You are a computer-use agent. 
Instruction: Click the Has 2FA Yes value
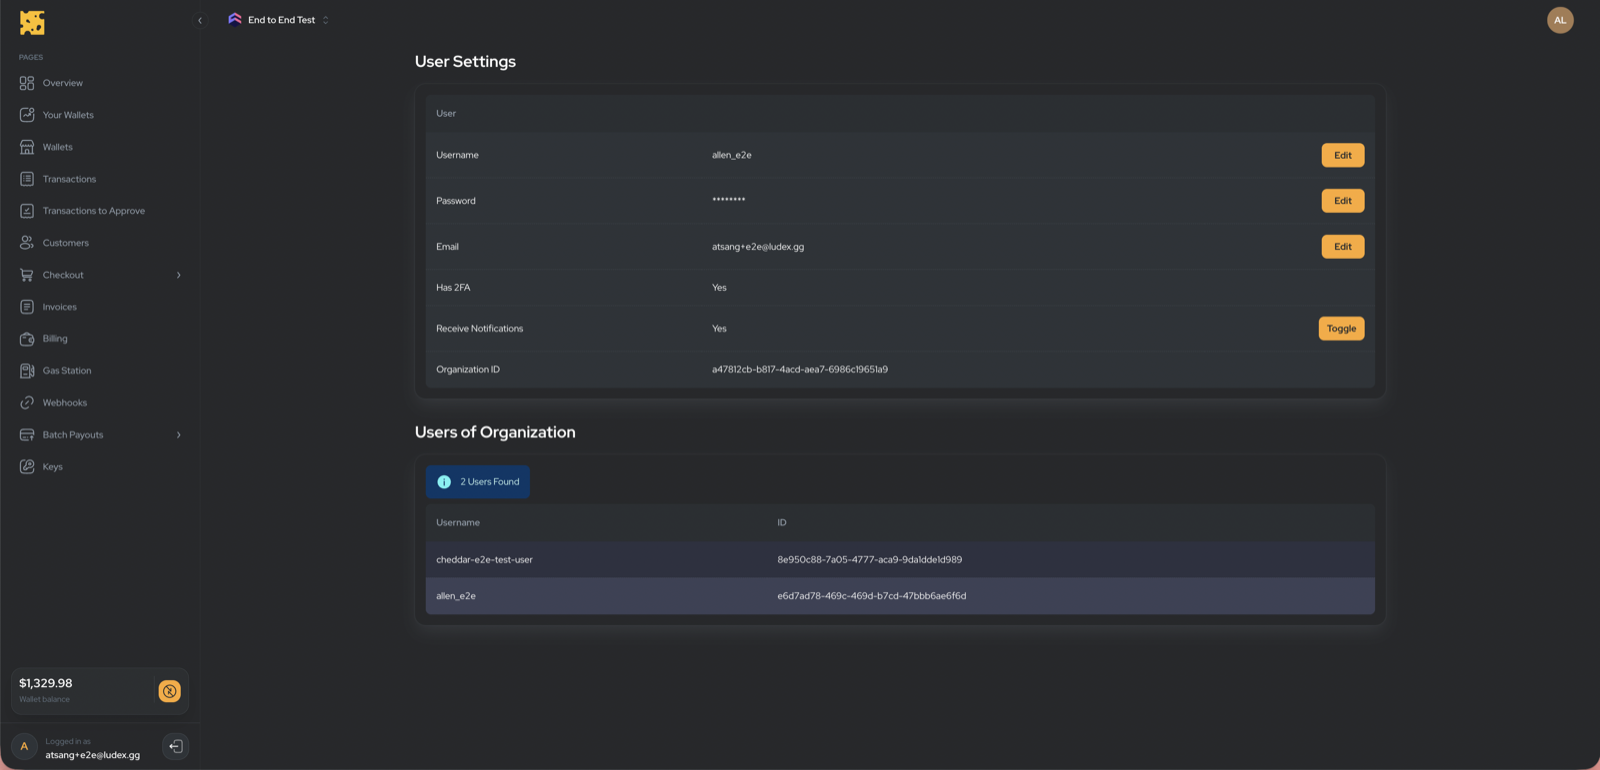(x=719, y=288)
